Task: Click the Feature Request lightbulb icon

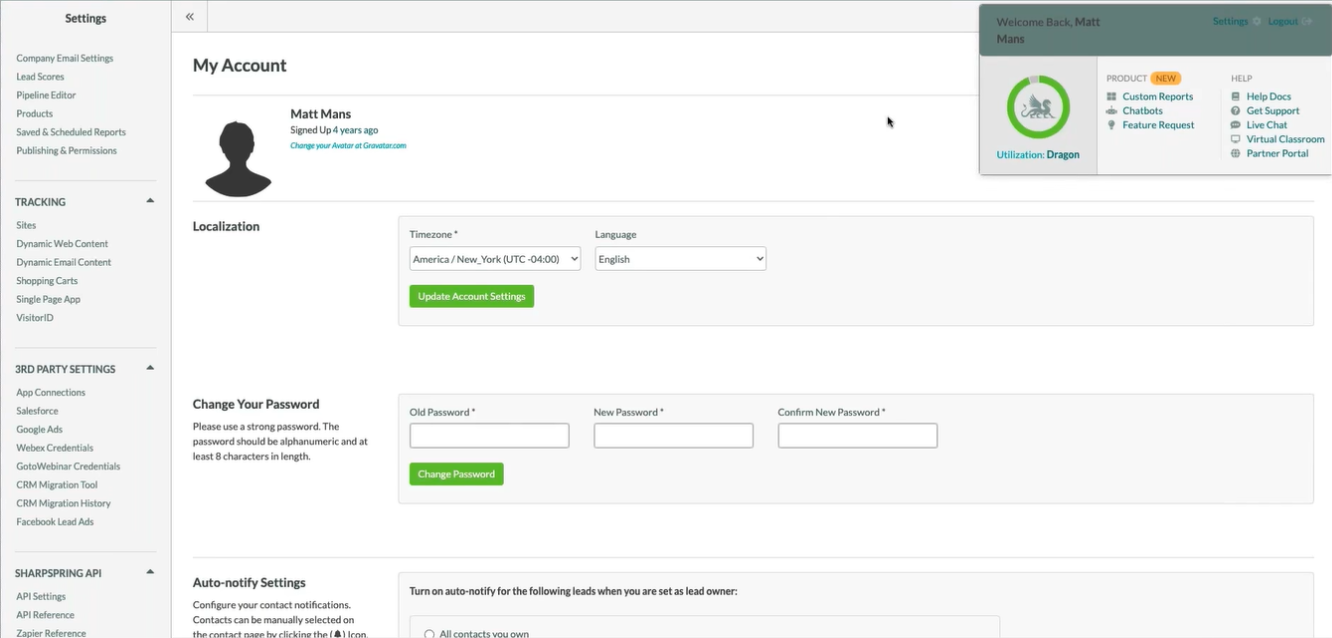Action: pos(1112,125)
